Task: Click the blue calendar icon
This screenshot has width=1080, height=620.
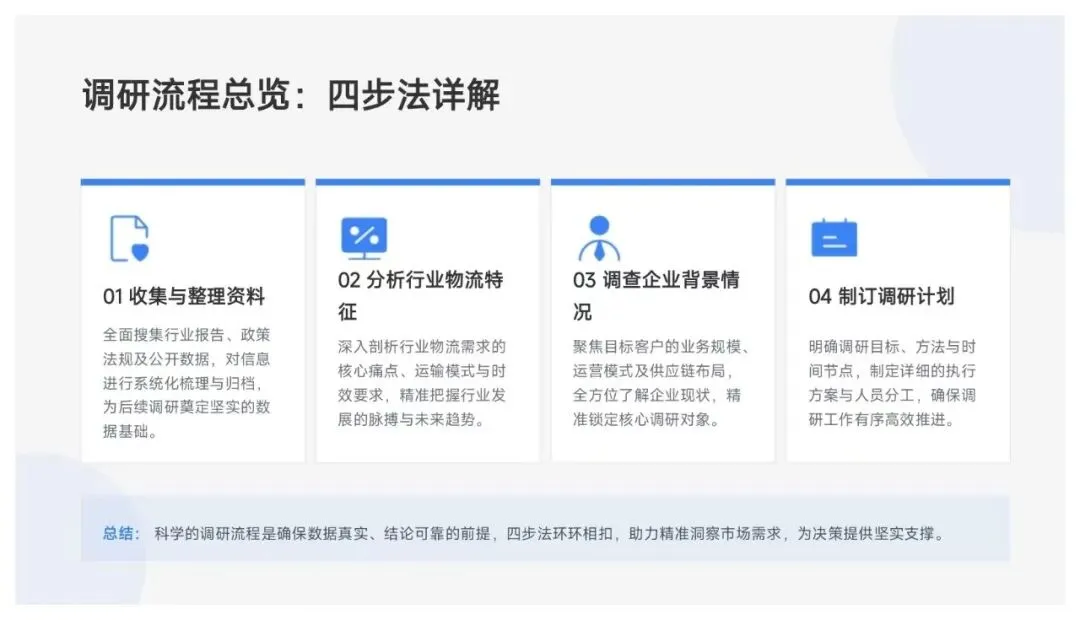Action: [834, 238]
